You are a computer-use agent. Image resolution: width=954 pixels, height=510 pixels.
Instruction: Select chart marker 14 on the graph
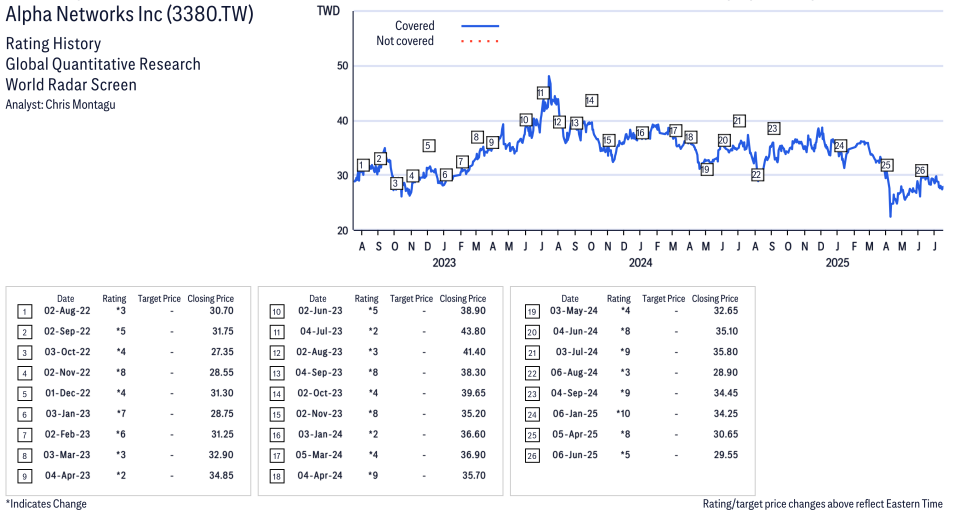(591, 100)
